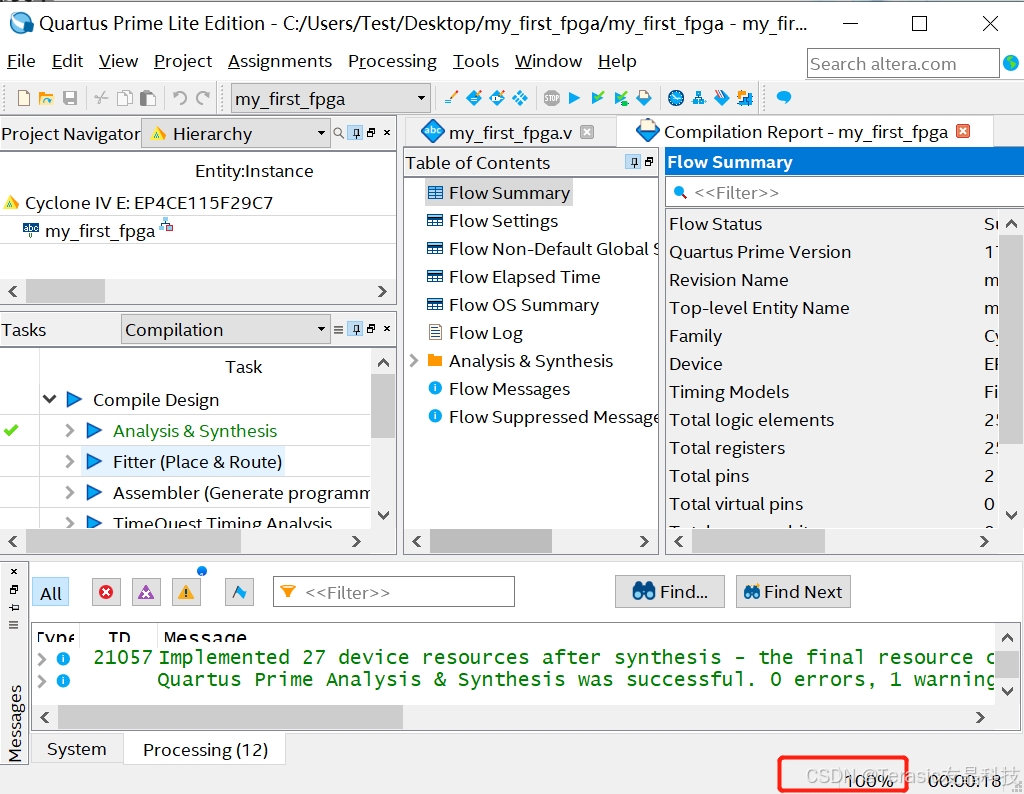The image size is (1024, 794).
Task: Click the Search altera.com field
Action: coord(903,63)
